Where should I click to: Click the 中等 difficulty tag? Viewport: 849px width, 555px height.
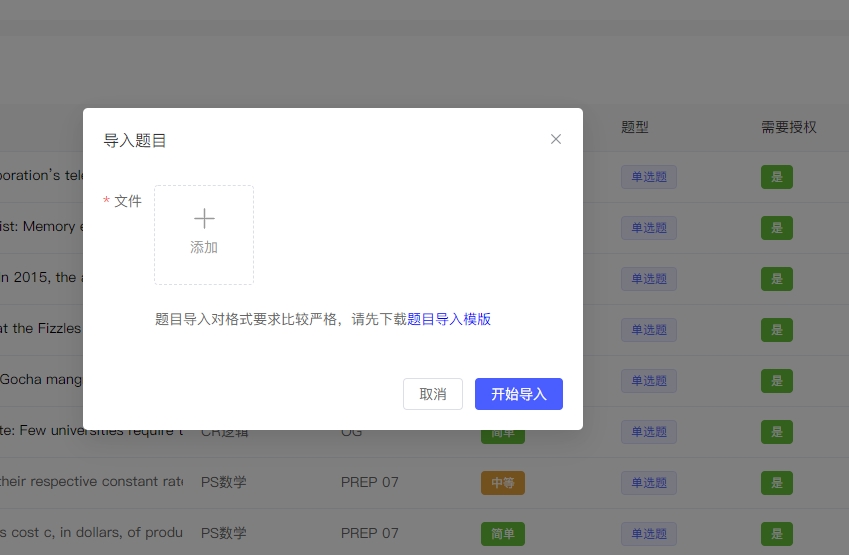pyautogui.click(x=502, y=483)
